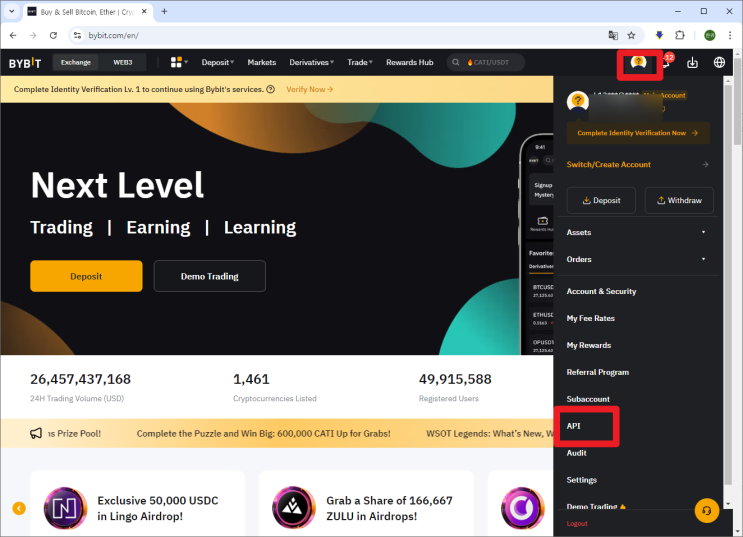Close the Bybit browser tab

(x=144, y=11)
